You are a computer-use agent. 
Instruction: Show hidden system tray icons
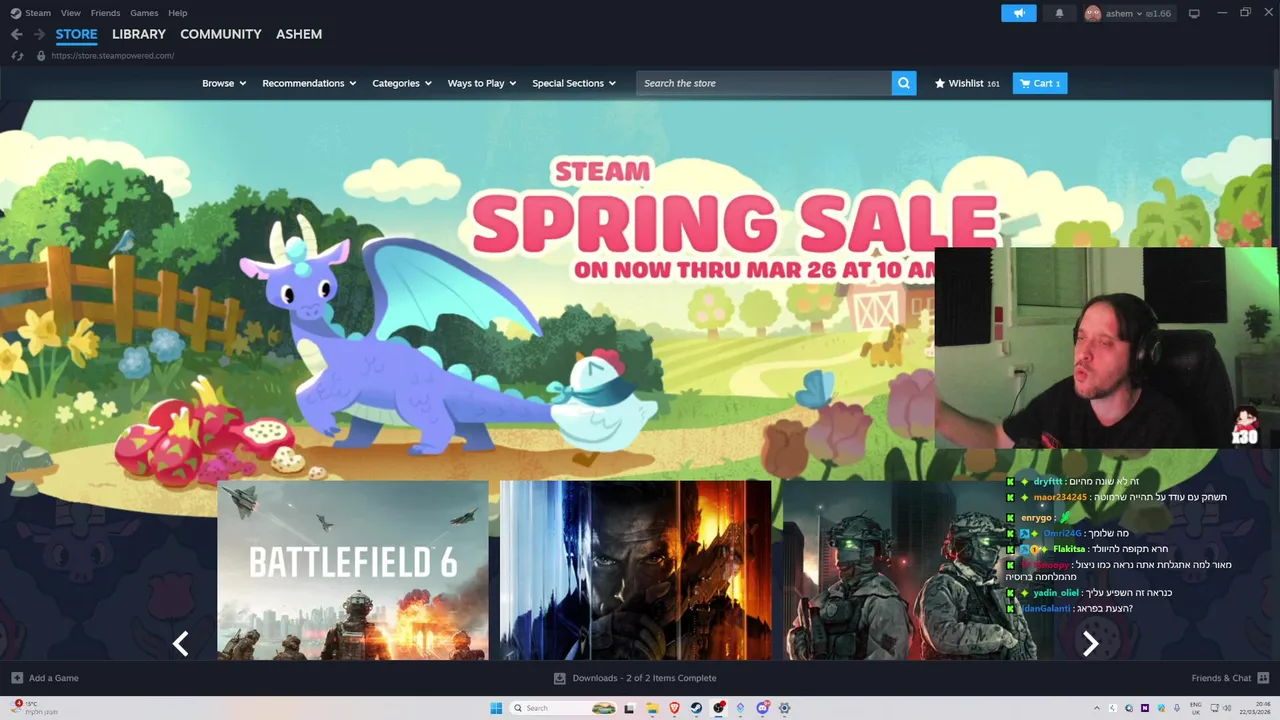click(1097, 708)
